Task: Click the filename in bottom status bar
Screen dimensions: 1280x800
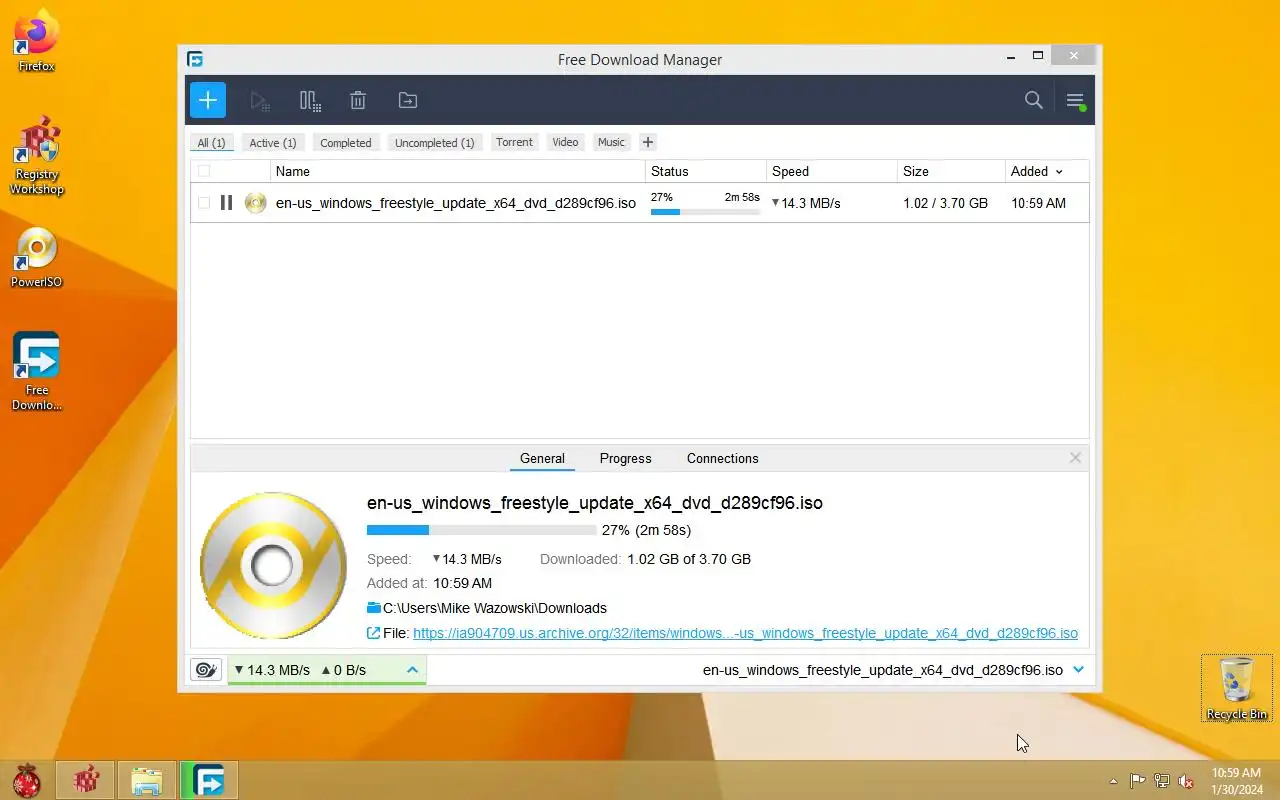Action: click(883, 670)
